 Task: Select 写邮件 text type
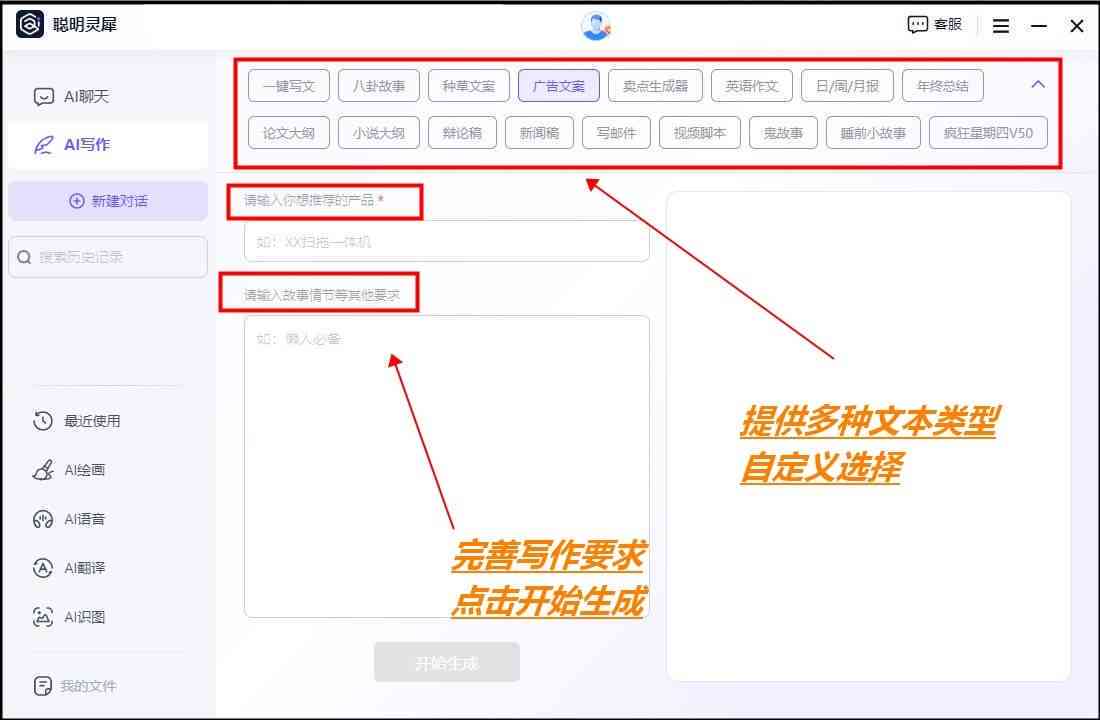click(x=616, y=133)
